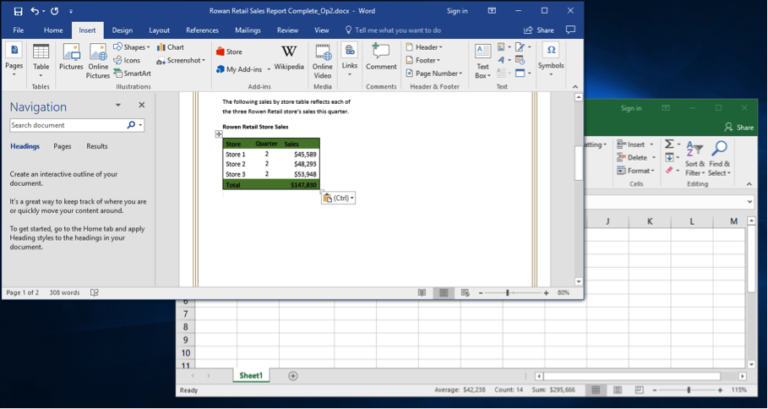Click the table move handle in document
This screenshot has width=768, height=409.
pyautogui.click(x=219, y=134)
